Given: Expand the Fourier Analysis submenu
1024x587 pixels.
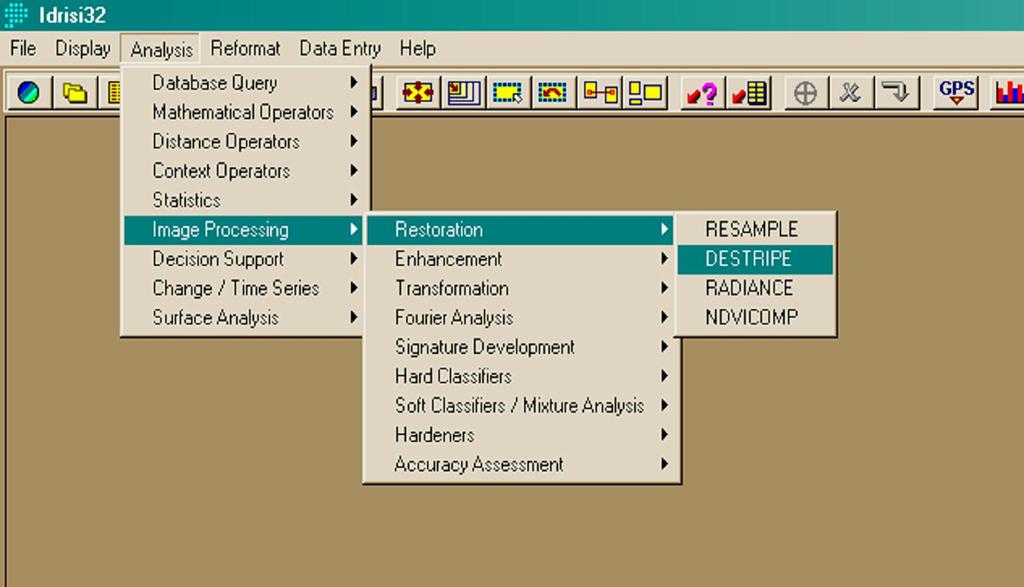Looking at the screenshot, I should point(520,318).
